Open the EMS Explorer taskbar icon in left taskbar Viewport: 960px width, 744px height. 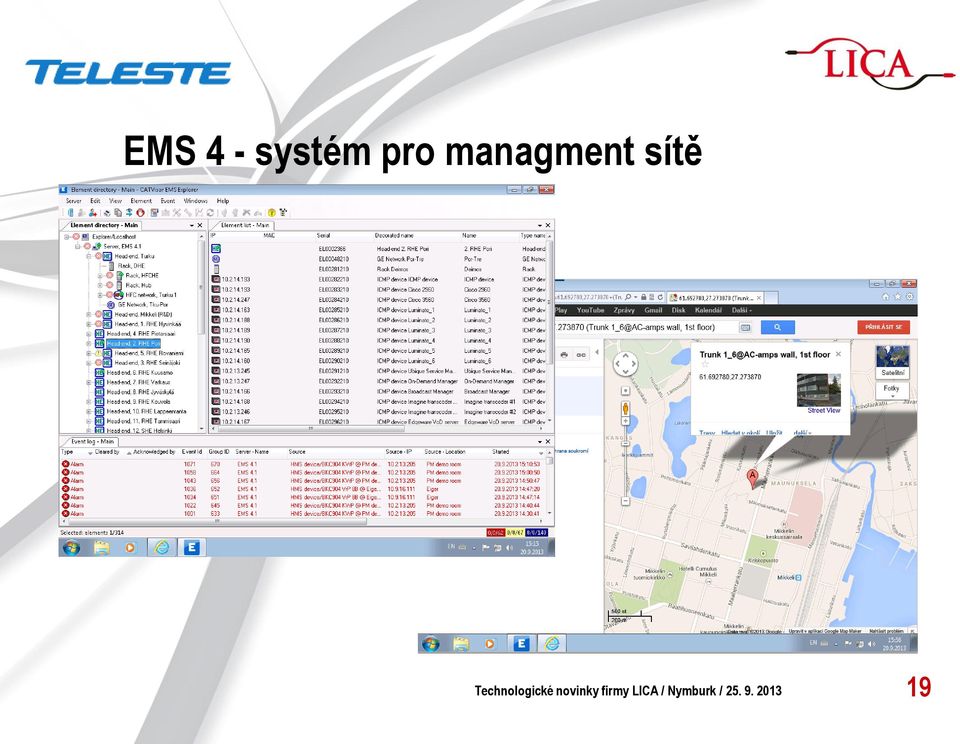pos(191,547)
